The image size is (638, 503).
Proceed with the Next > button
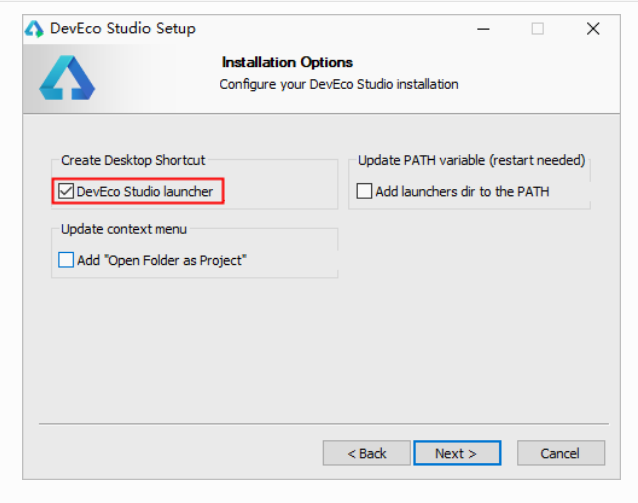pos(456,453)
